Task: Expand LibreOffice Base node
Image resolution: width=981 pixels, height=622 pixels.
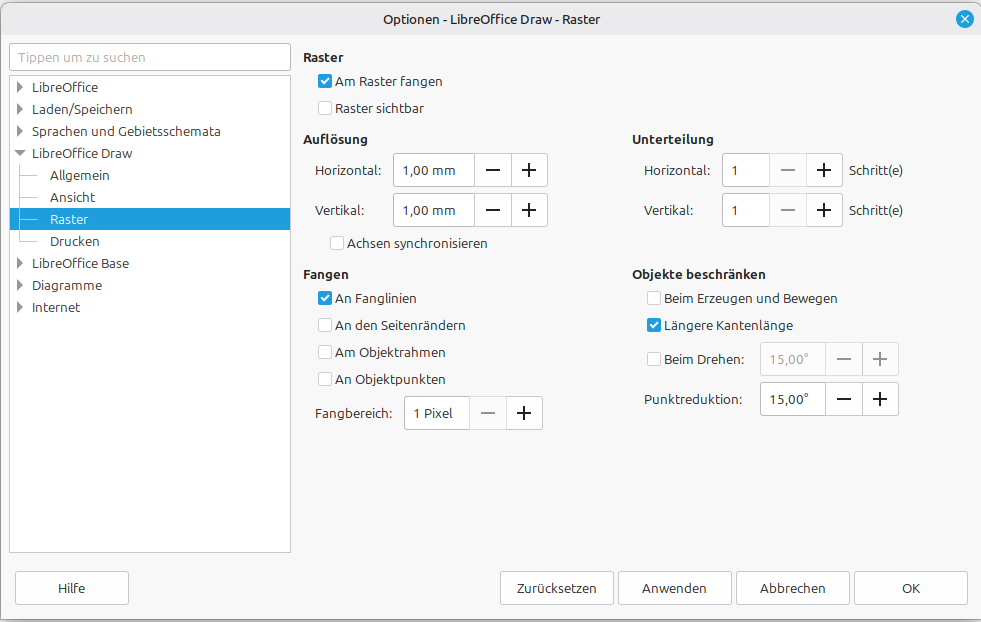Action: point(20,263)
